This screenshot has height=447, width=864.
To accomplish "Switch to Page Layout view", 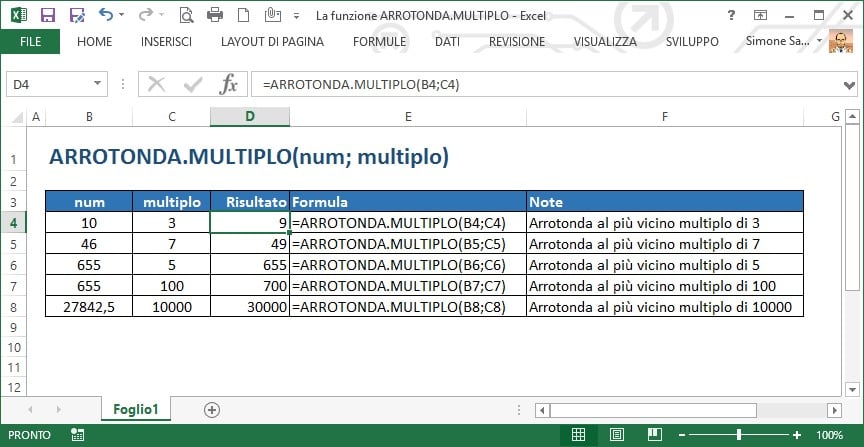I will coord(617,435).
